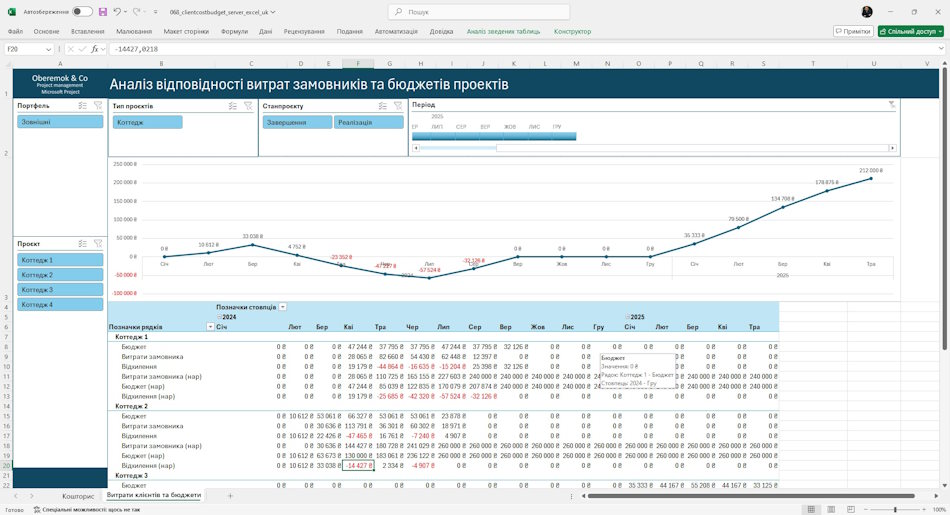Clear the filter on the Тип проєктів slicer
This screenshot has height=515, width=950.
click(248, 106)
